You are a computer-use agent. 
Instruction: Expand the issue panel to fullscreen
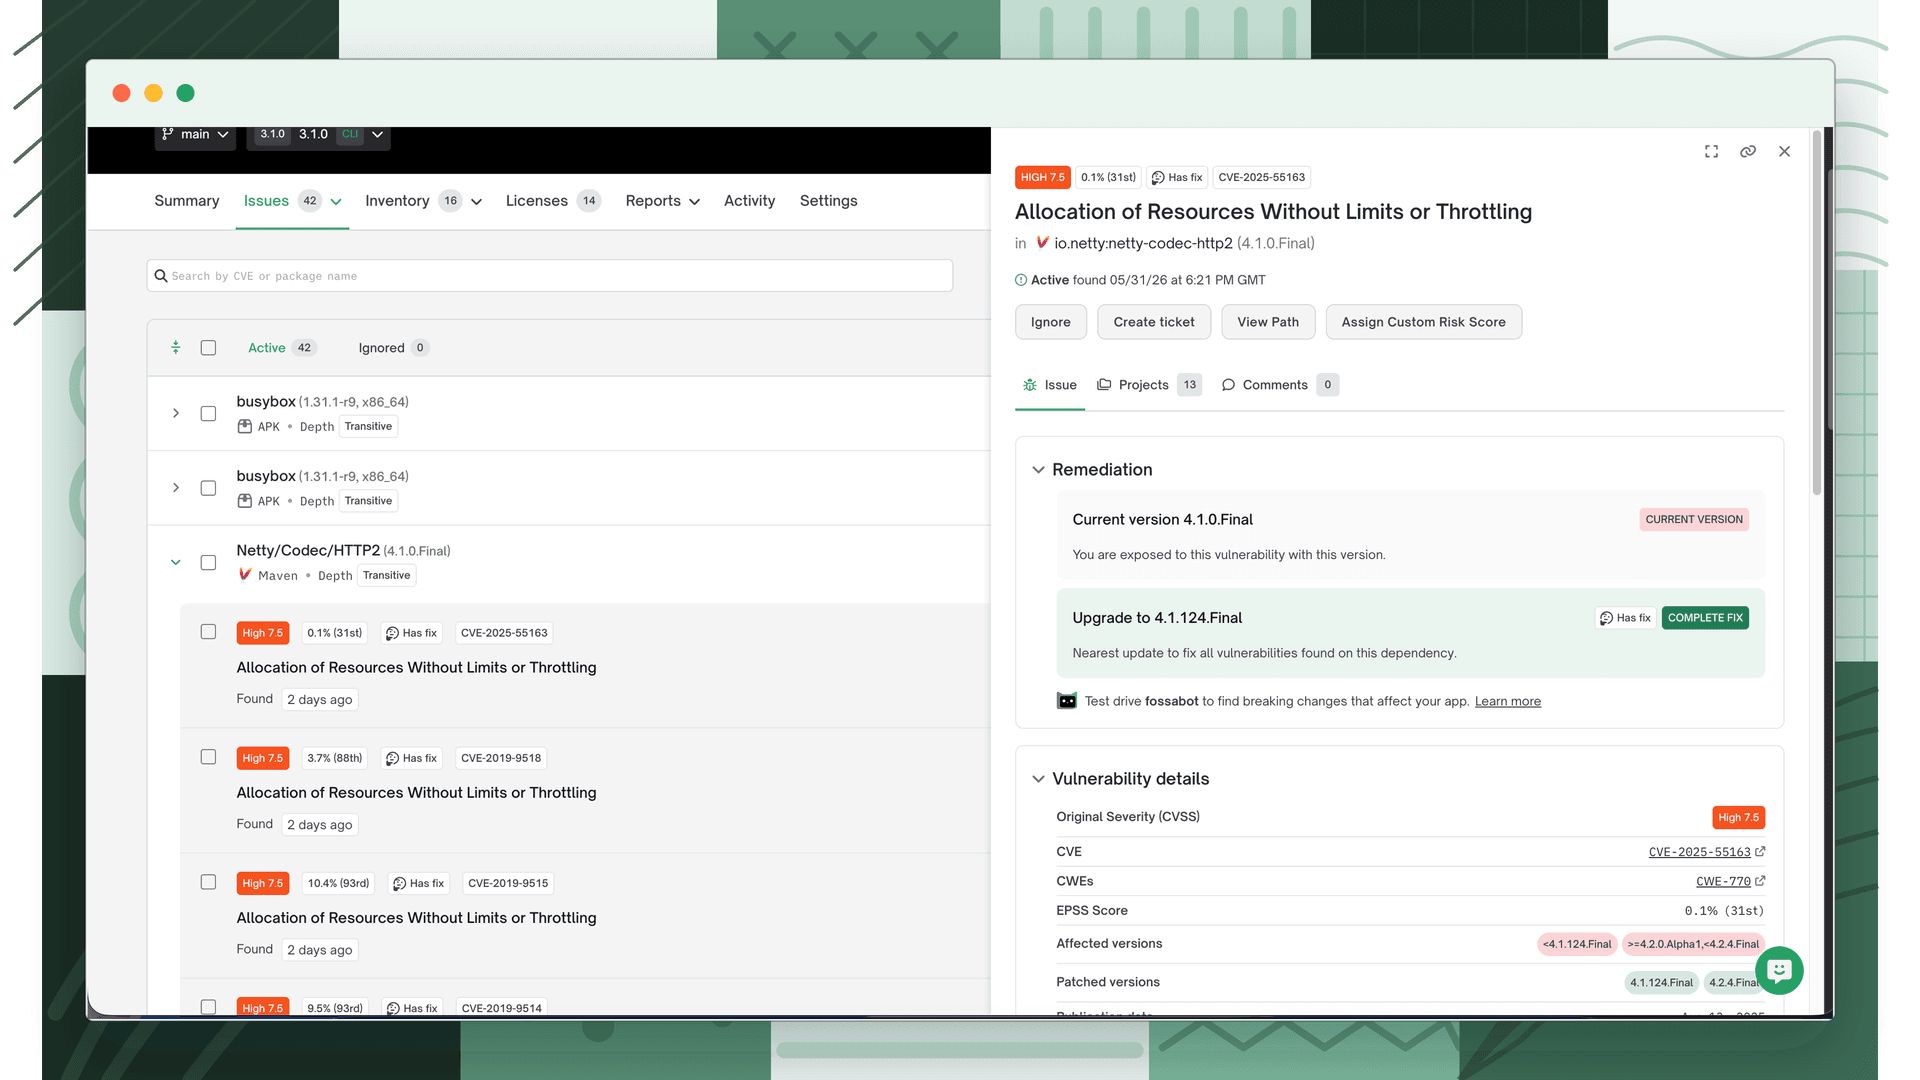point(1711,152)
